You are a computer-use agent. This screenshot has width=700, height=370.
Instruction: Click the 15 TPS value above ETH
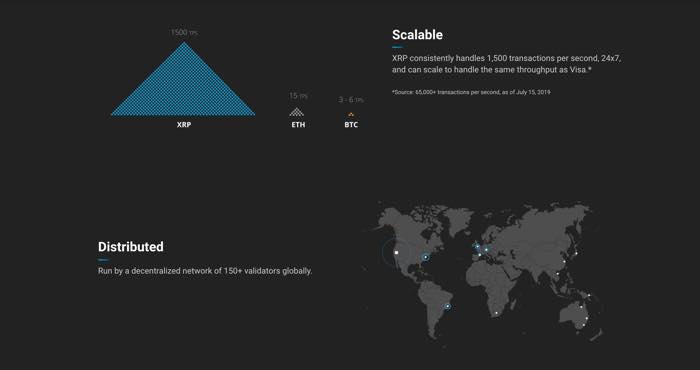tap(298, 96)
